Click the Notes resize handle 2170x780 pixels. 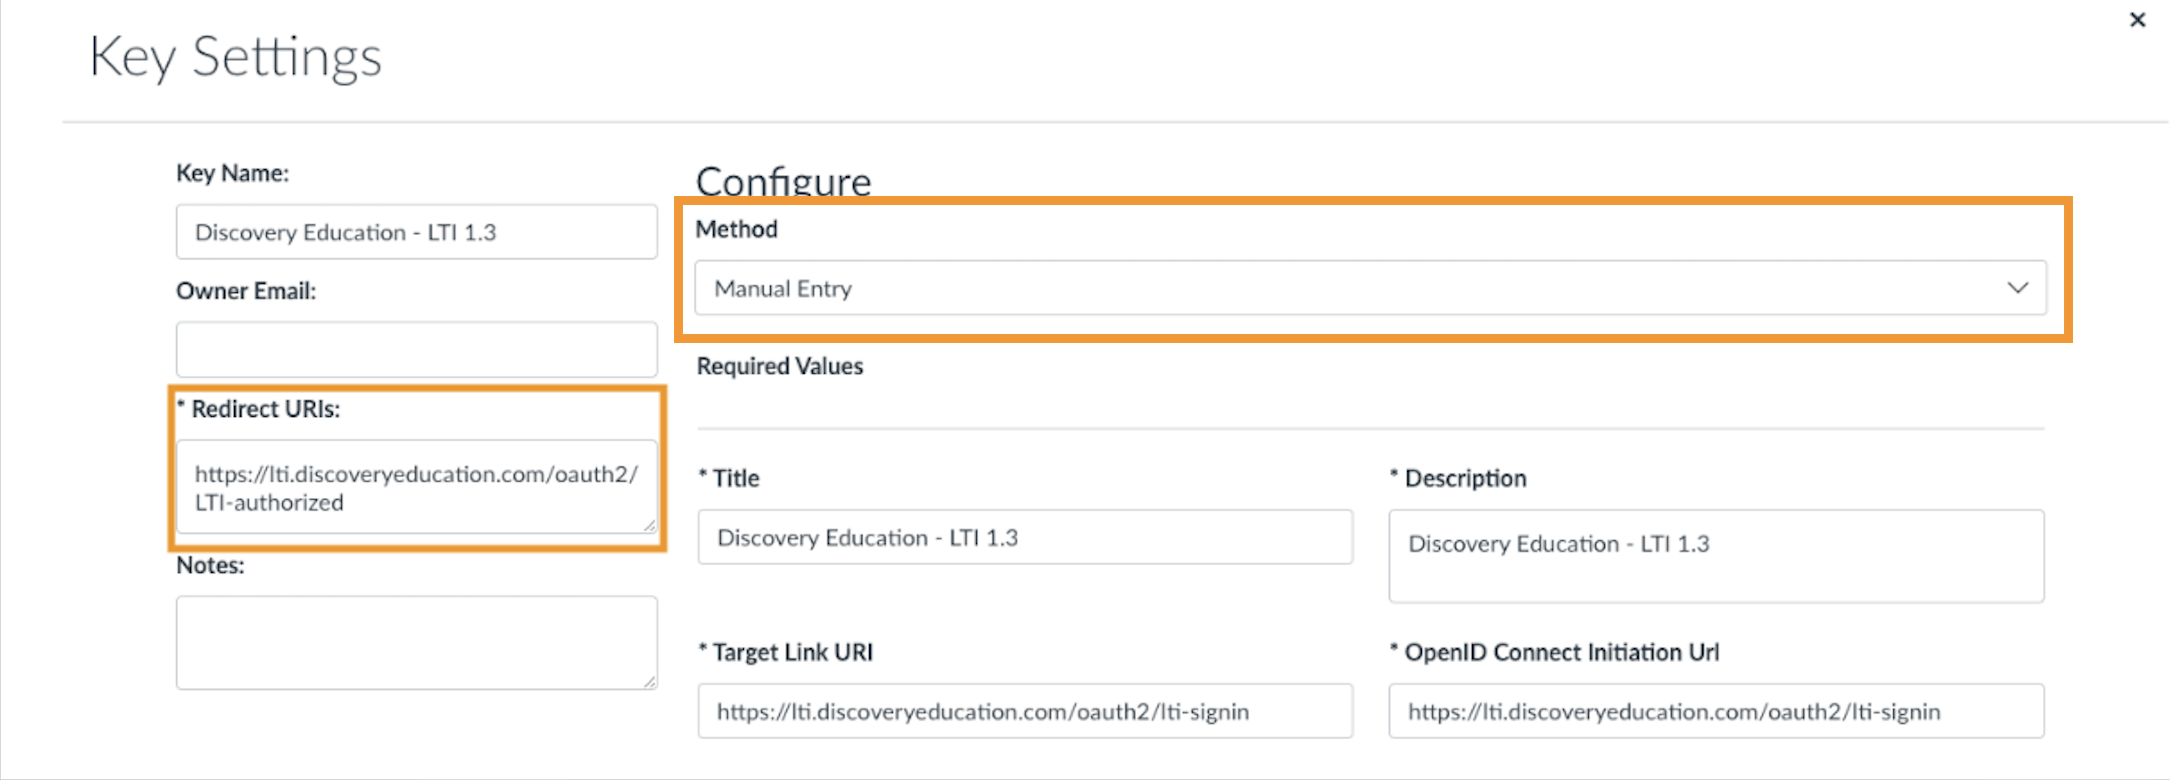[652, 682]
